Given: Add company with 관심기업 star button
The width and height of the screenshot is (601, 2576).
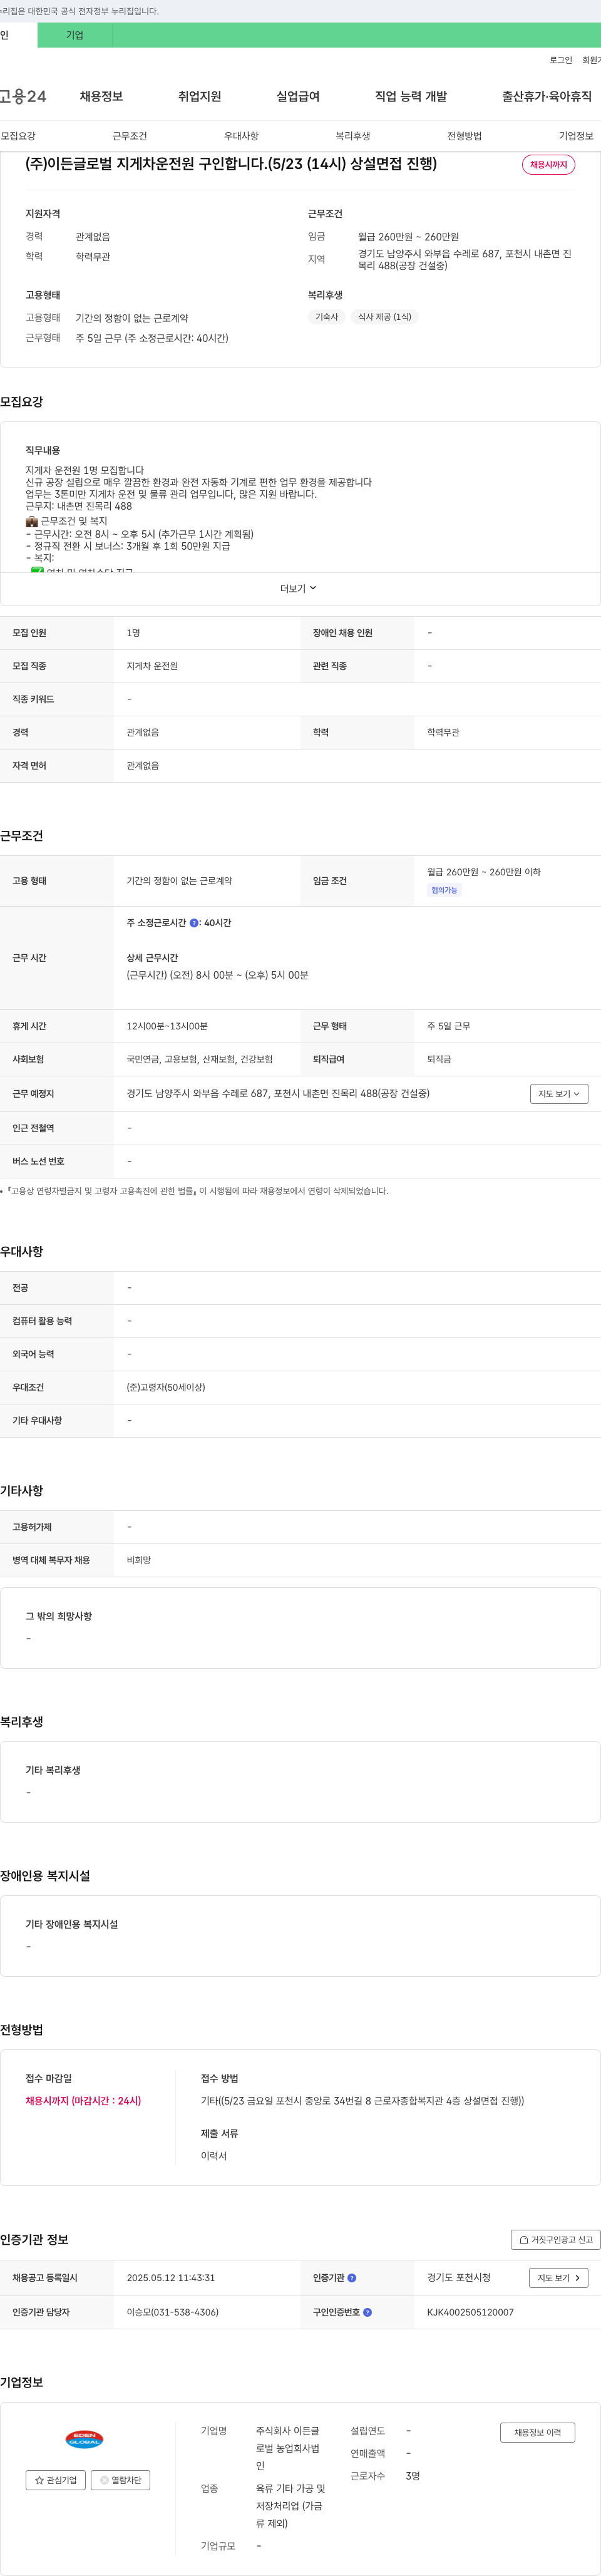Looking at the screenshot, I should [x=56, y=2480].
